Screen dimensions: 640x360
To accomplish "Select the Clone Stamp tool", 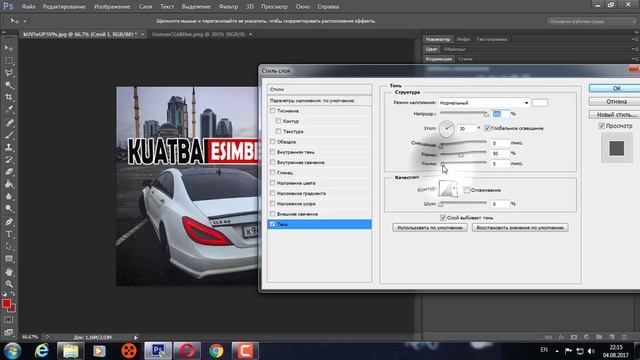I will pyautogui.click(x=9, y=147).
